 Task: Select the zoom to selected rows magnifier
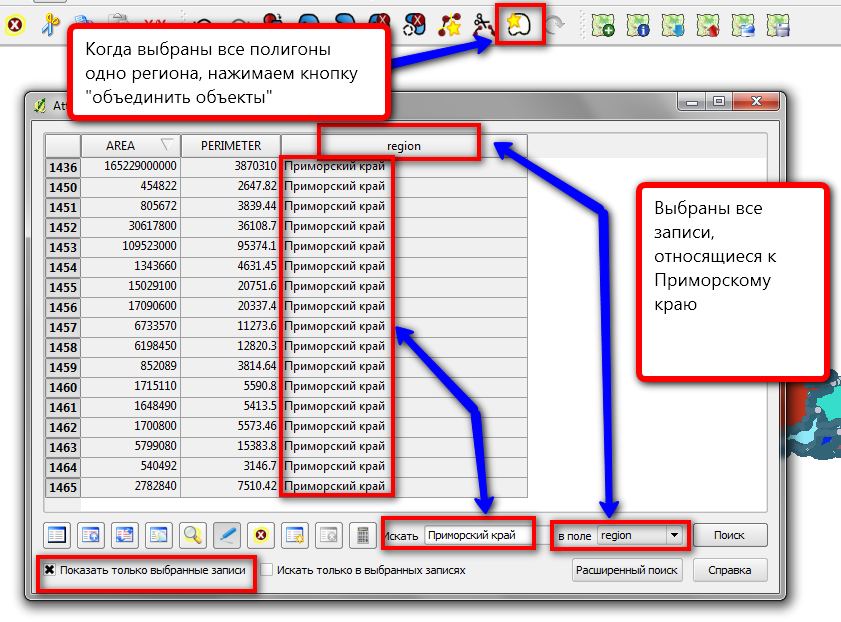193,535
